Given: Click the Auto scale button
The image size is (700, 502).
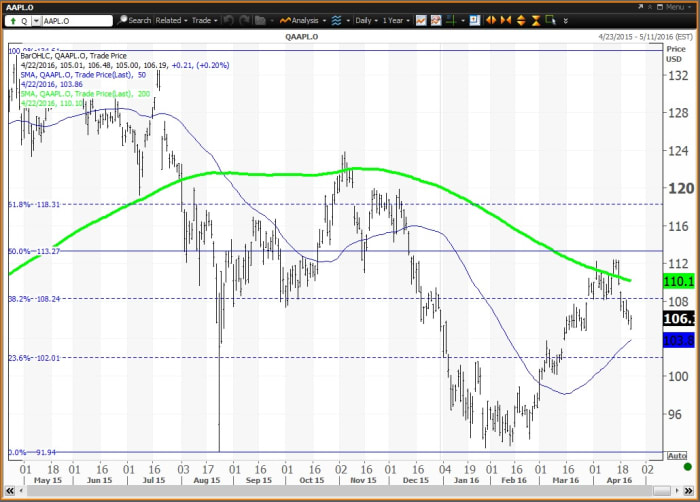Looking at the screenshot, I should [x=676, y=456].
